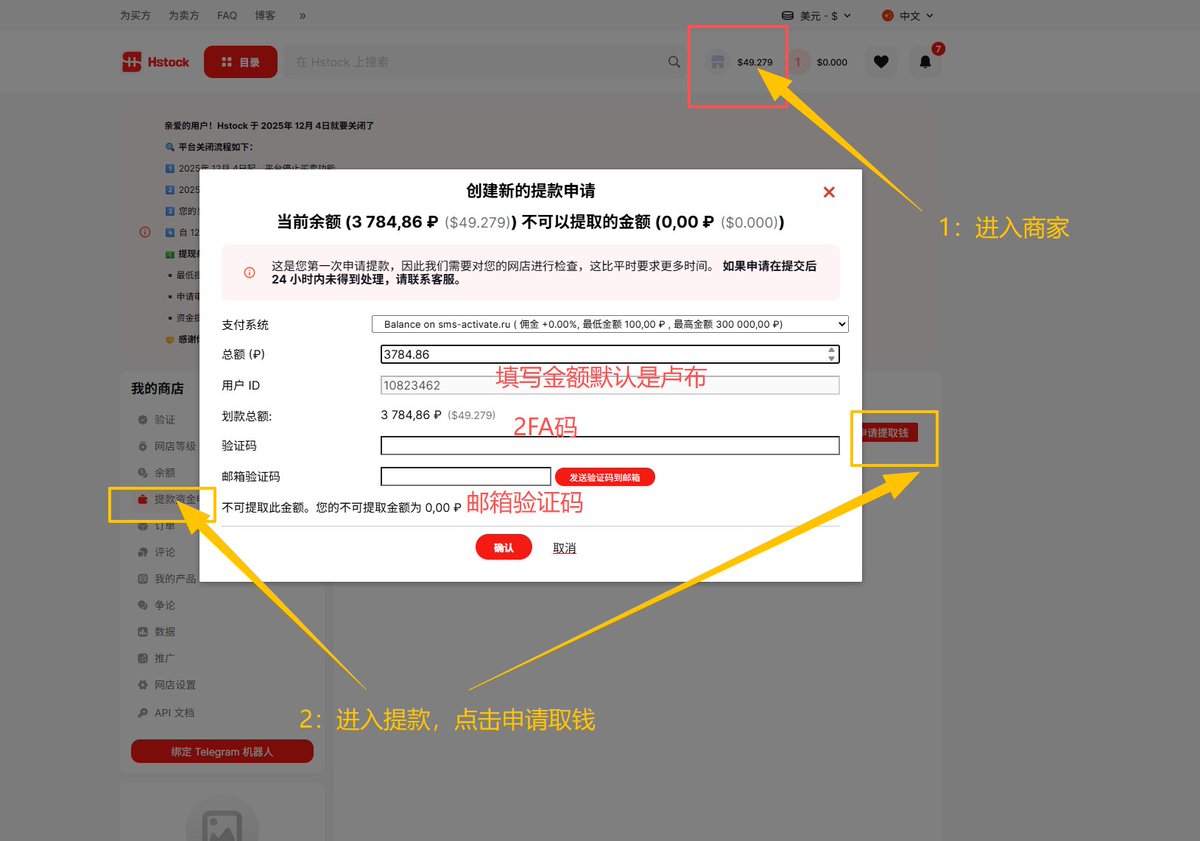Click the search magnifier icon
The width and height of the screenshot is (1200, 841).
pyautogui.click(x=674, y=62)
